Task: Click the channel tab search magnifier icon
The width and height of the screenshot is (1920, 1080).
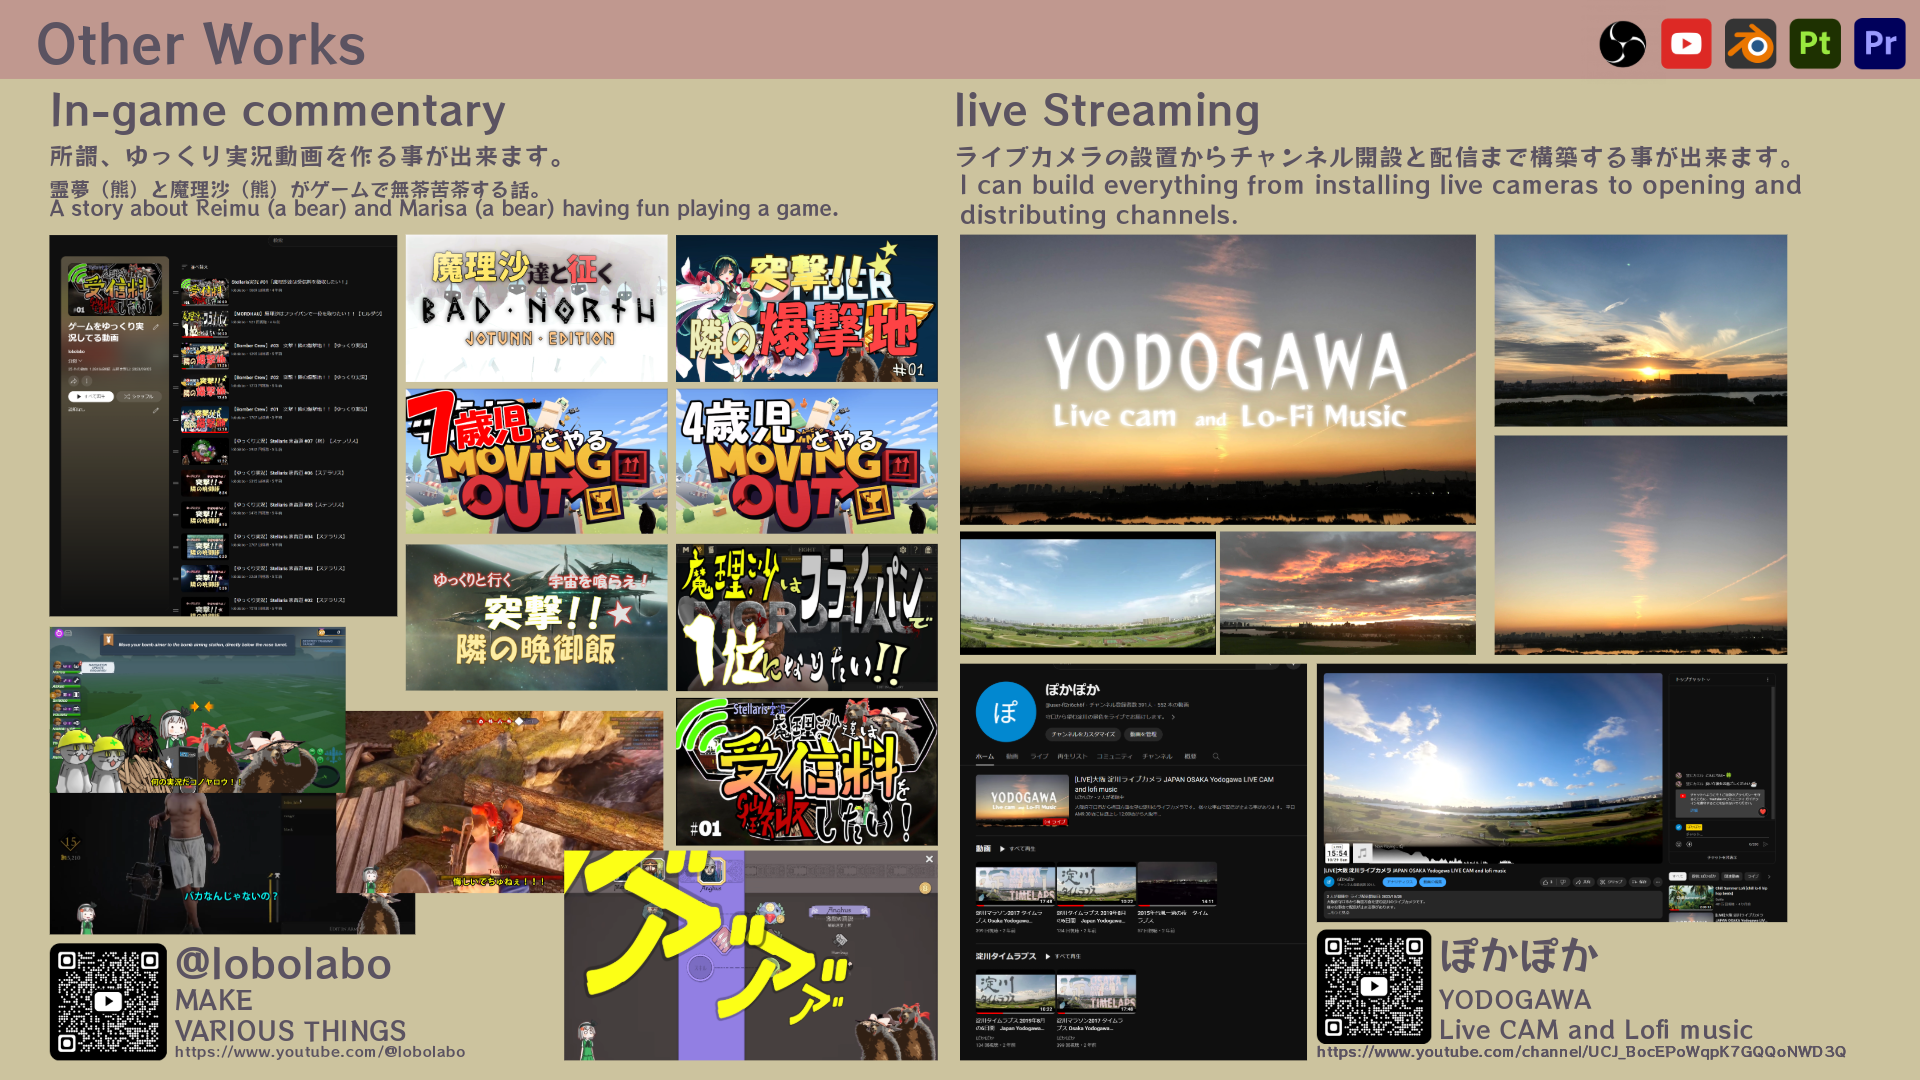Action: 1216,756
